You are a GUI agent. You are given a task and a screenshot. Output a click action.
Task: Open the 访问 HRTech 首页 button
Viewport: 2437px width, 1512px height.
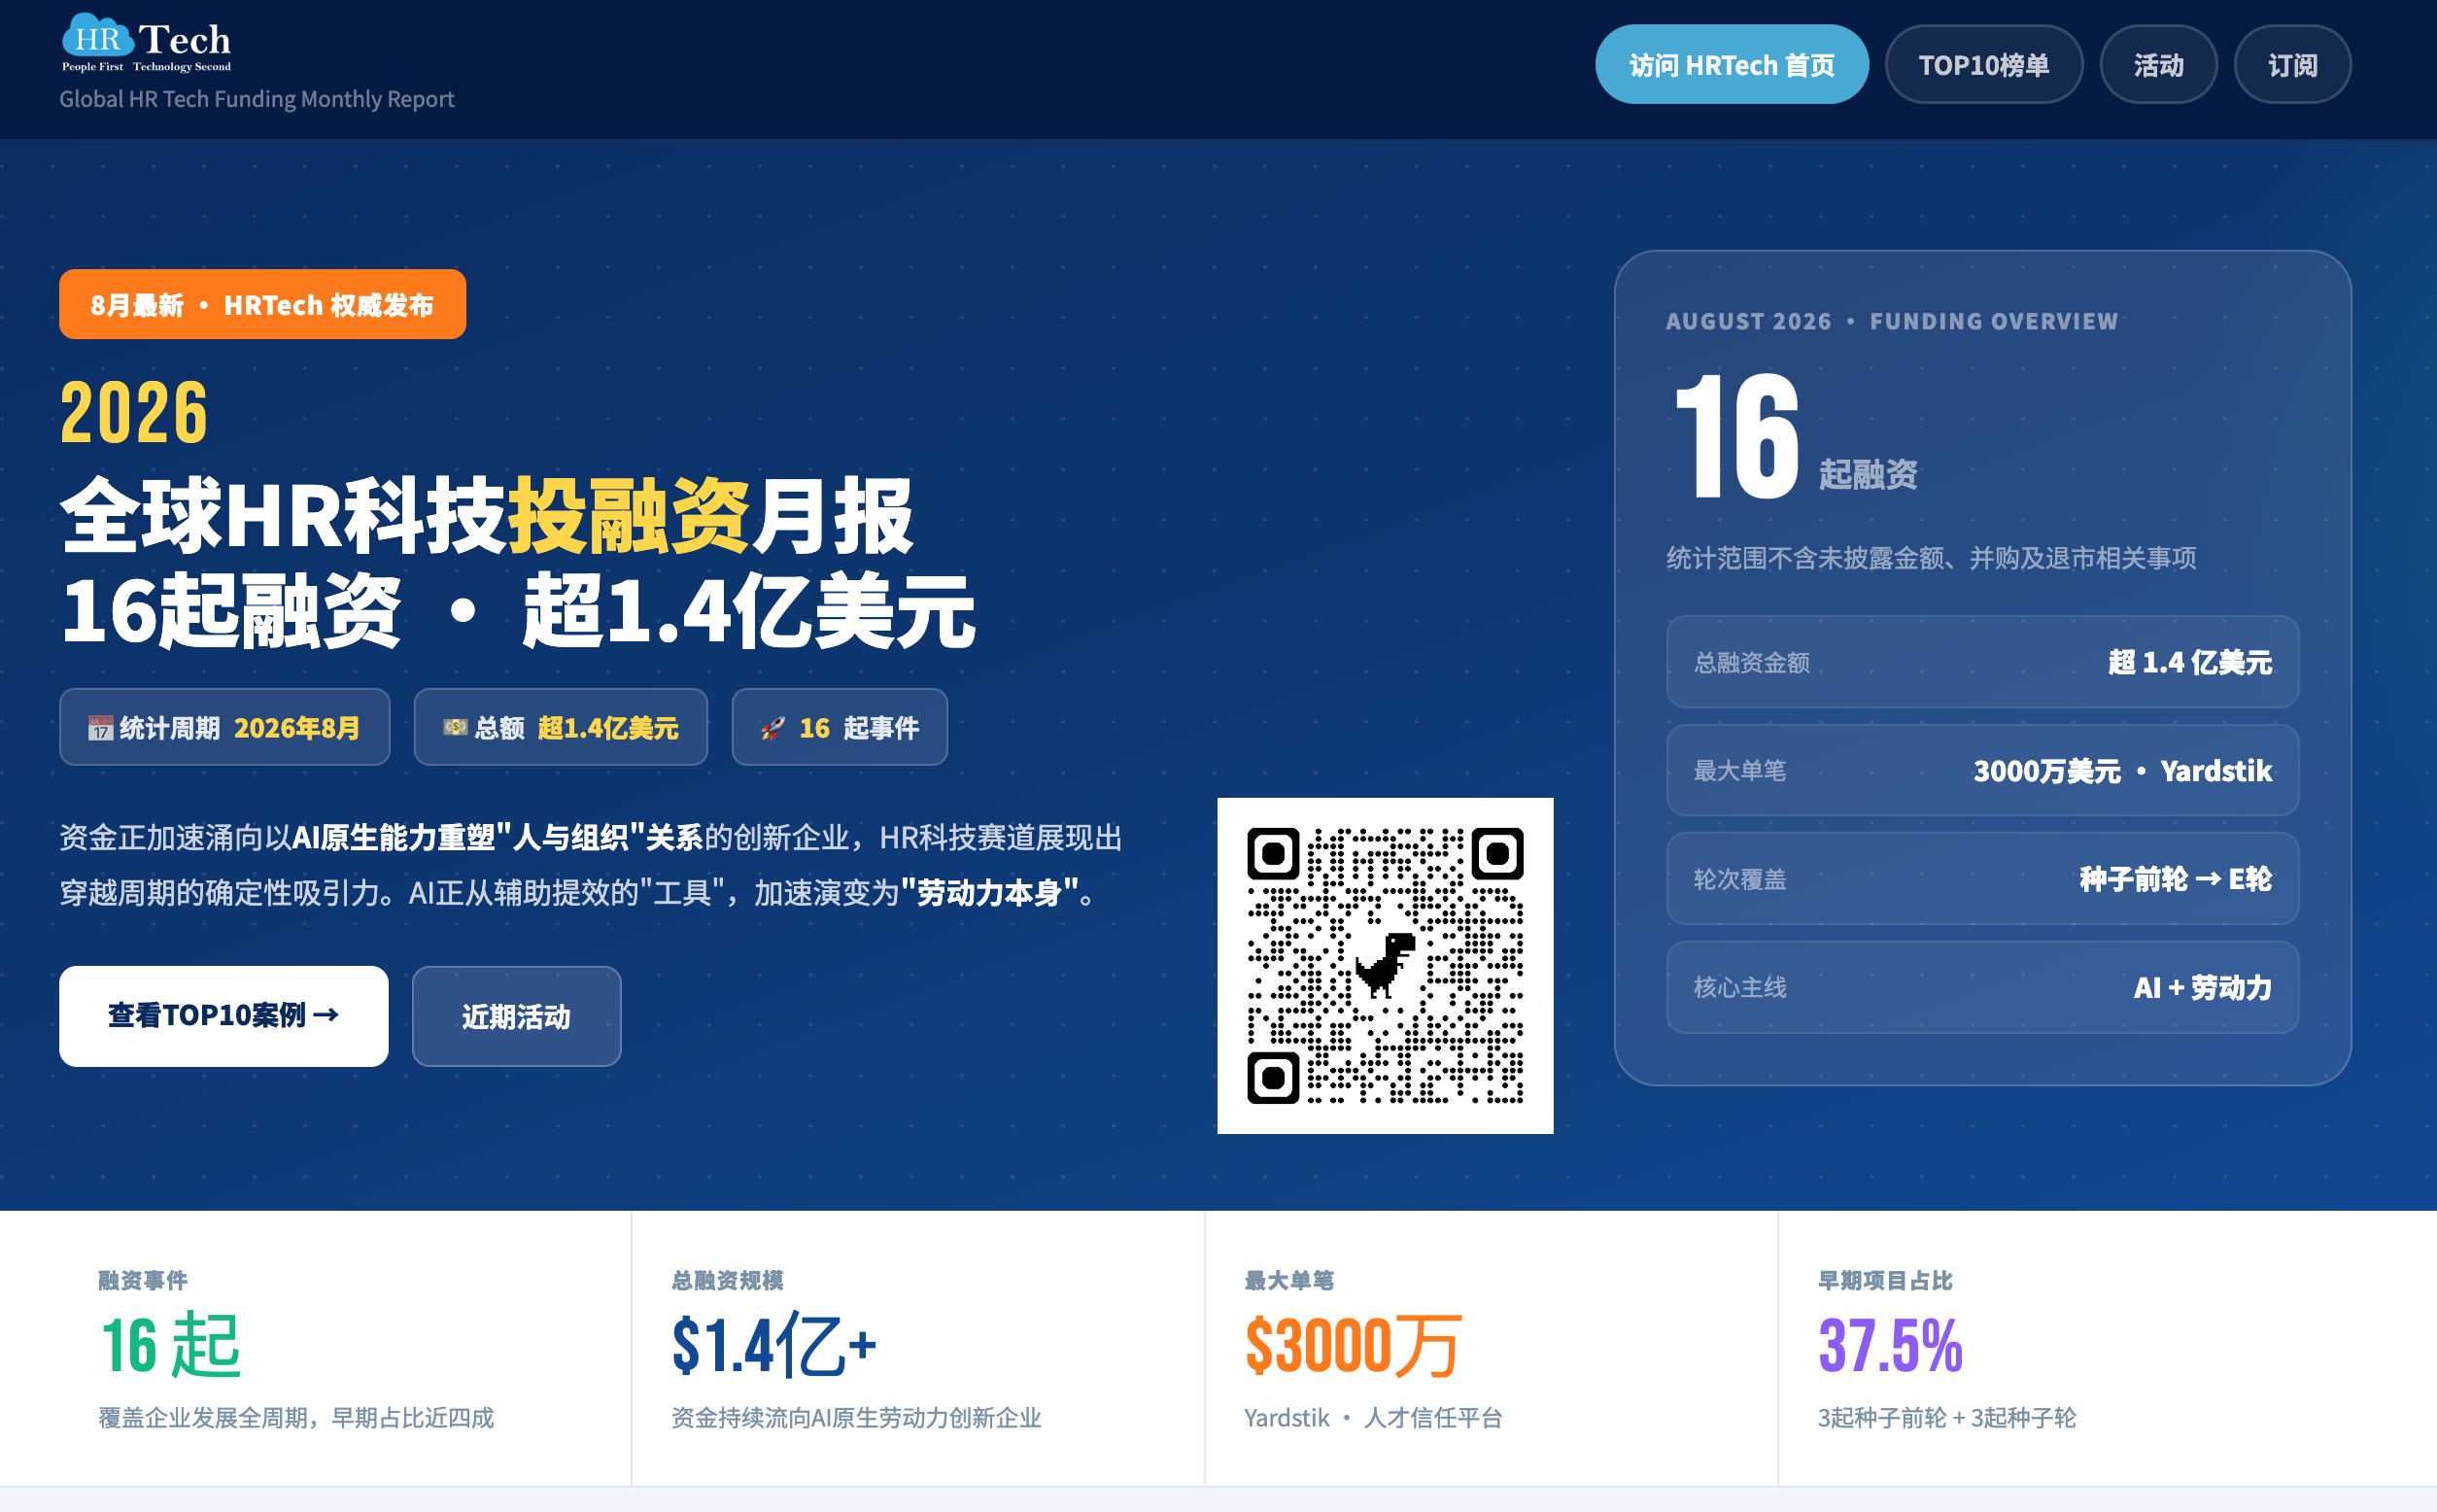[x=1731, y=65]
